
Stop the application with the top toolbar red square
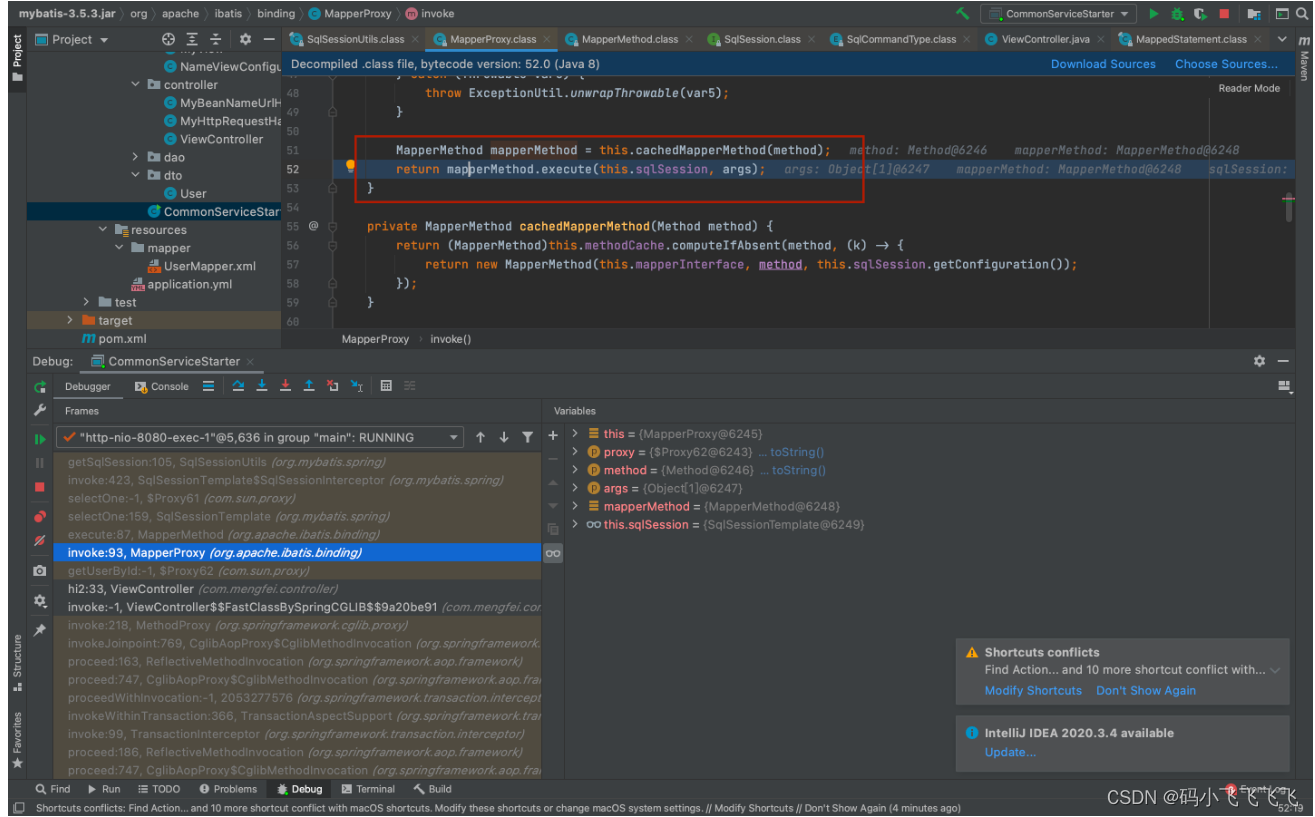pyautogui.click(x=1224, y=14)
